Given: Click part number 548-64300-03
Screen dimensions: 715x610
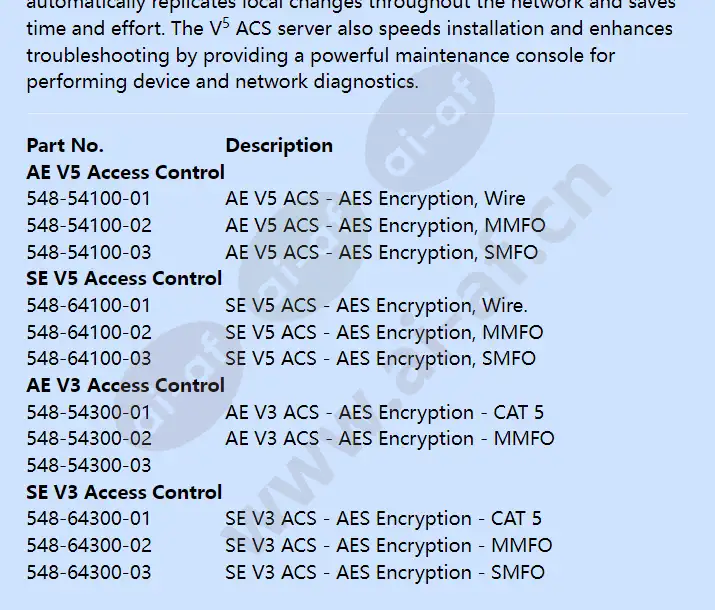Looking at the screenshot, I should [89, 573].
